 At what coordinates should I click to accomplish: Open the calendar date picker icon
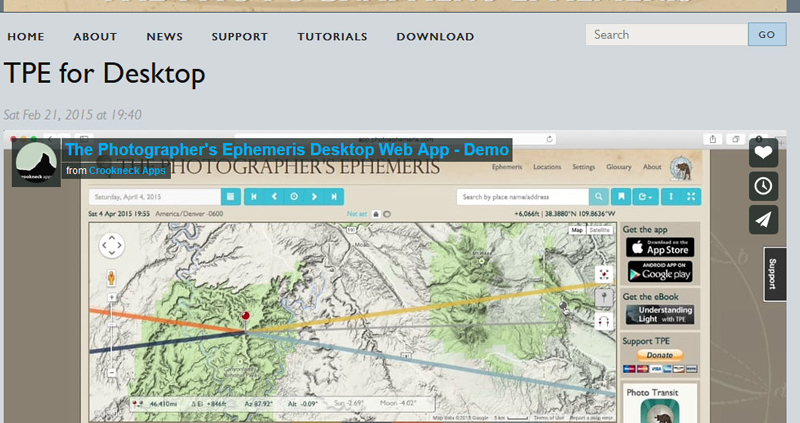[231, 196]
